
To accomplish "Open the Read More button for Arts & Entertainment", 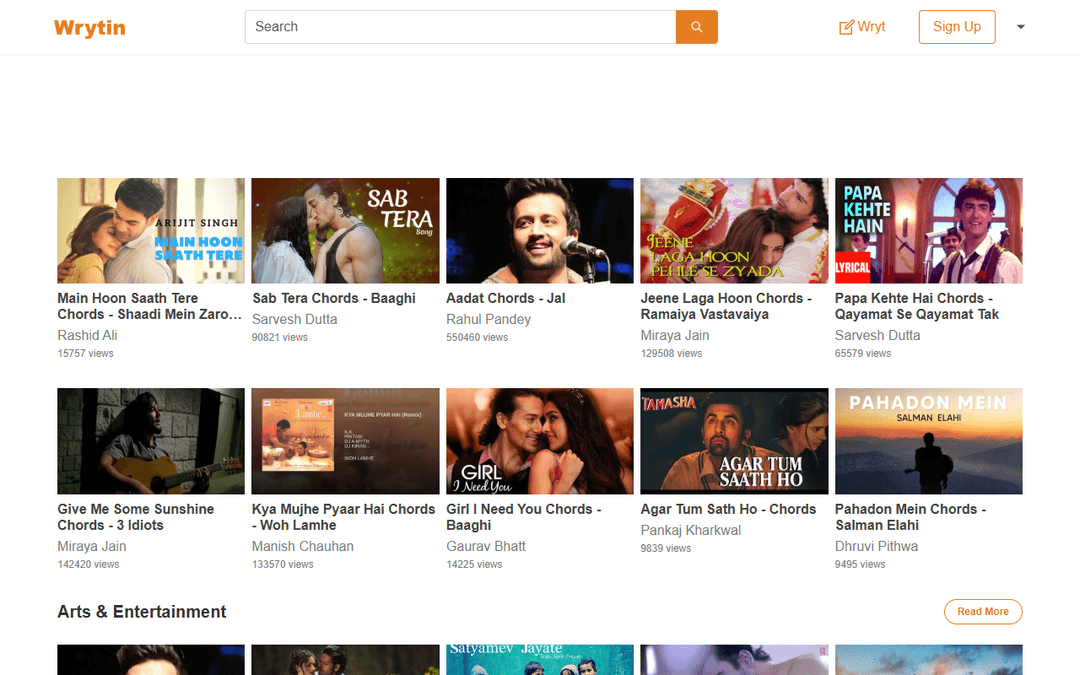I will click(x=983, y=612).
